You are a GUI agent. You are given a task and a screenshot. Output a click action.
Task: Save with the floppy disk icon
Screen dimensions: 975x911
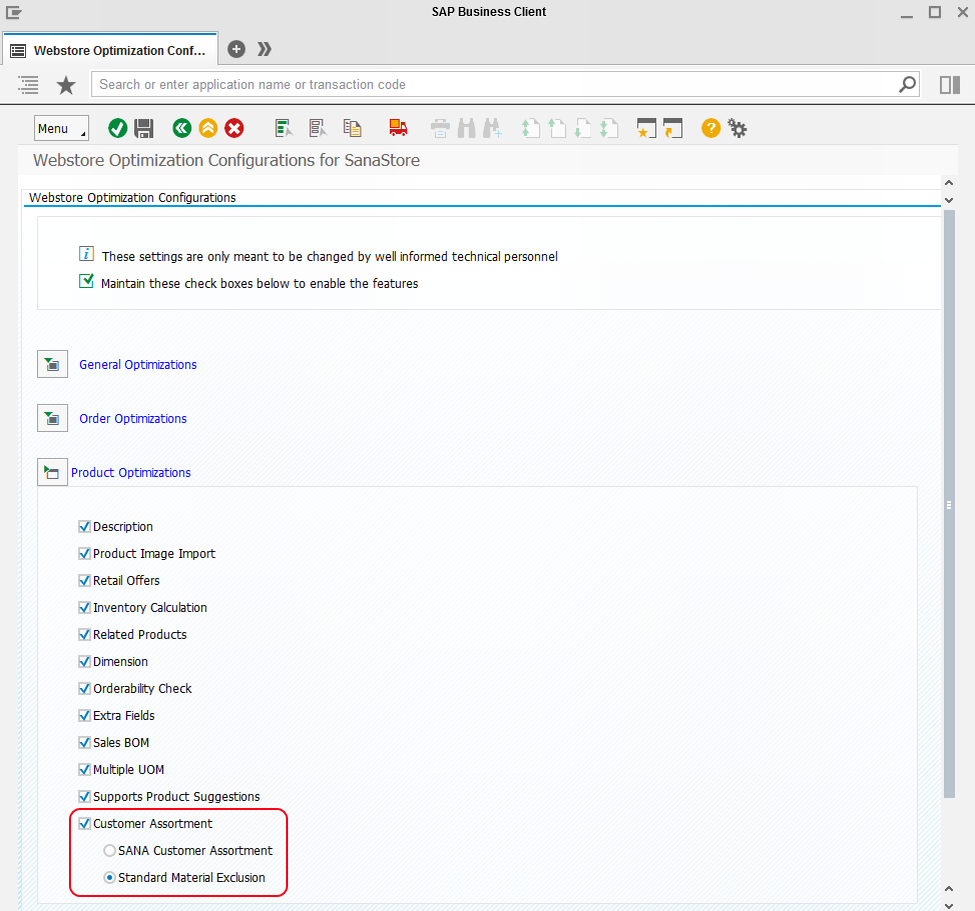coord(144,129)
